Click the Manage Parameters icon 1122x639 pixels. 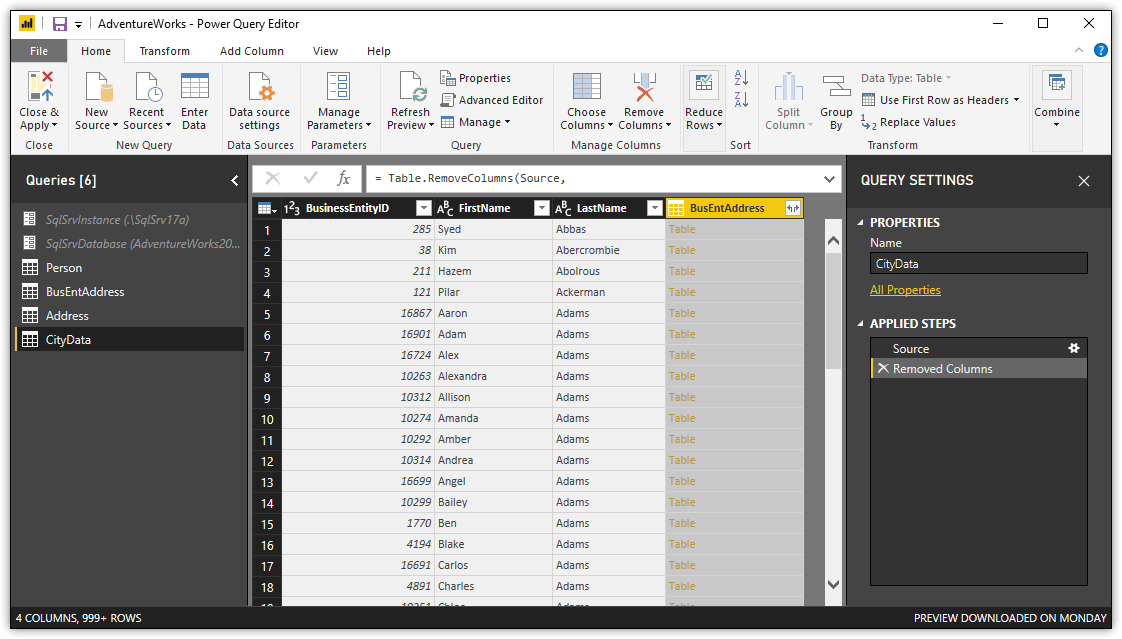(338, 86)
